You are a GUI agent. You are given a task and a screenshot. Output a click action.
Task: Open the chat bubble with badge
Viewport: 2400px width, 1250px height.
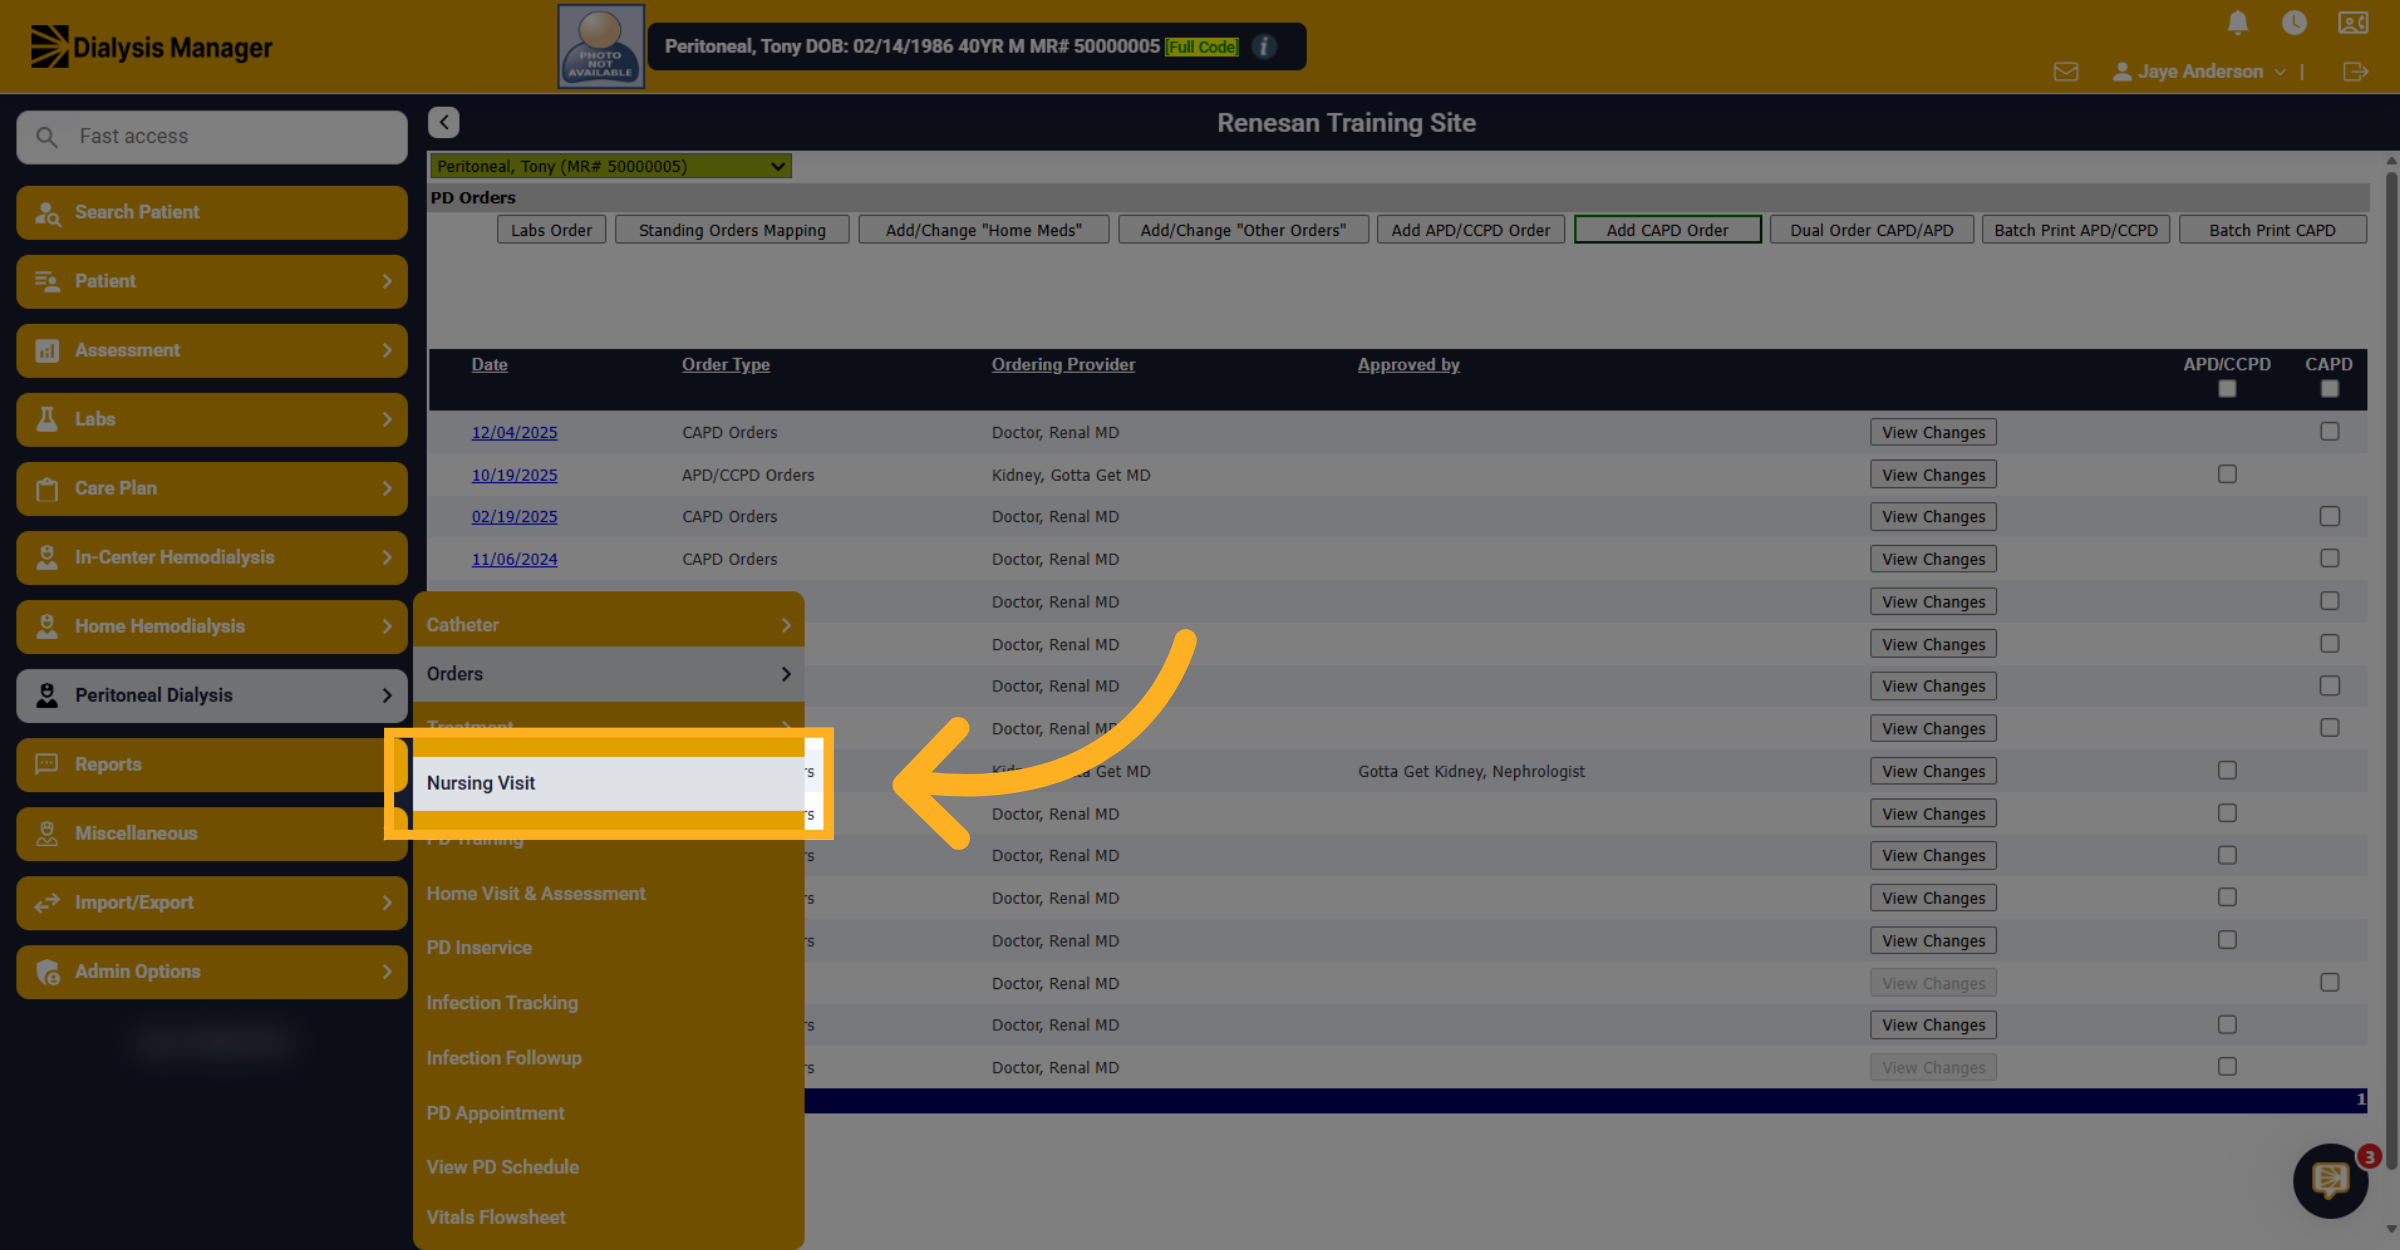pyautogui.click(x=2331, y=1180)
